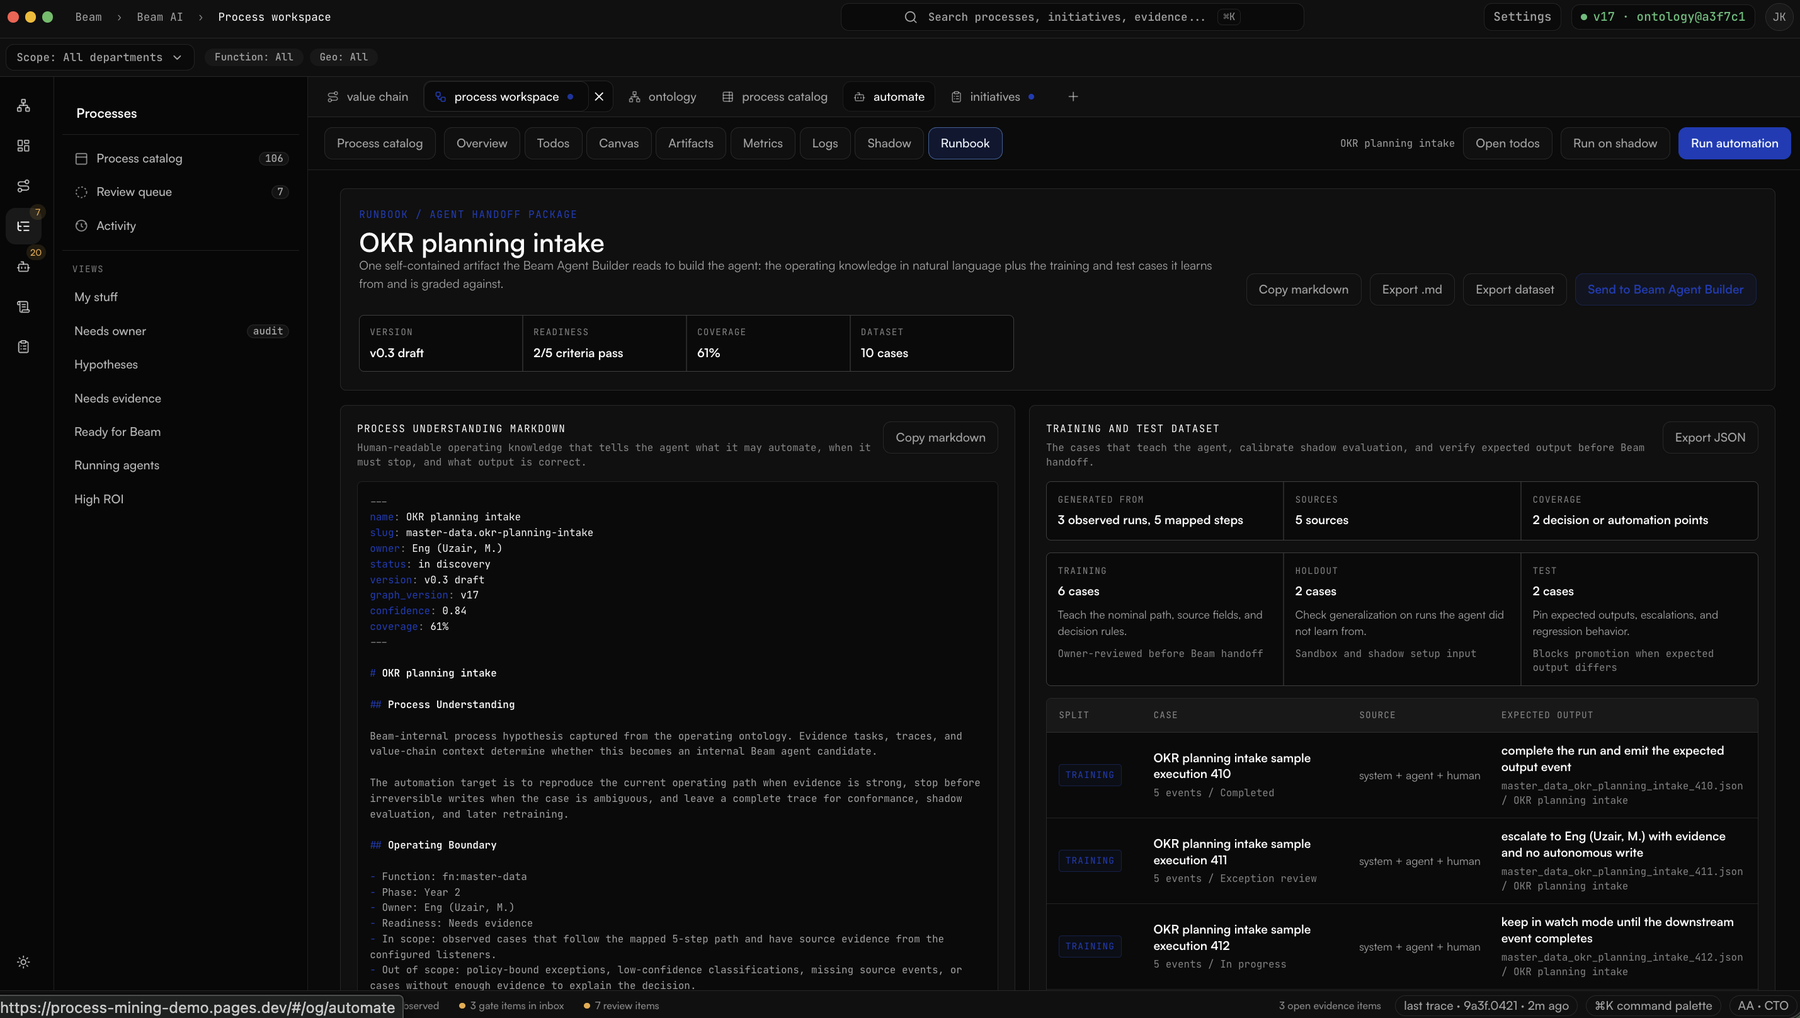The height and width of the screenshot is (1018, 1800).
Task: Open the Function: All filter
Action: [254, 57]
